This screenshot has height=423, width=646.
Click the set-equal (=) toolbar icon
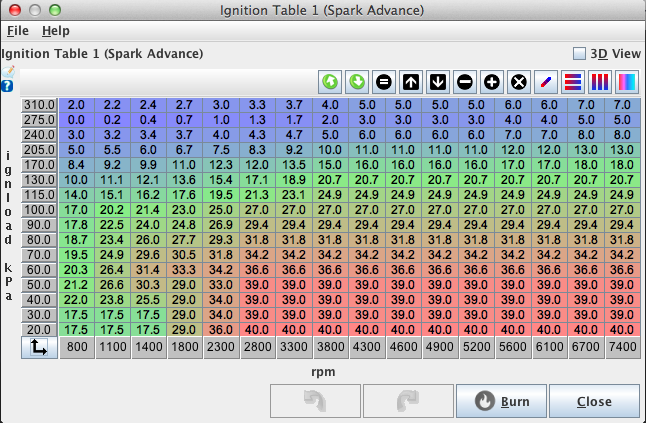click(x=384, y=81)
